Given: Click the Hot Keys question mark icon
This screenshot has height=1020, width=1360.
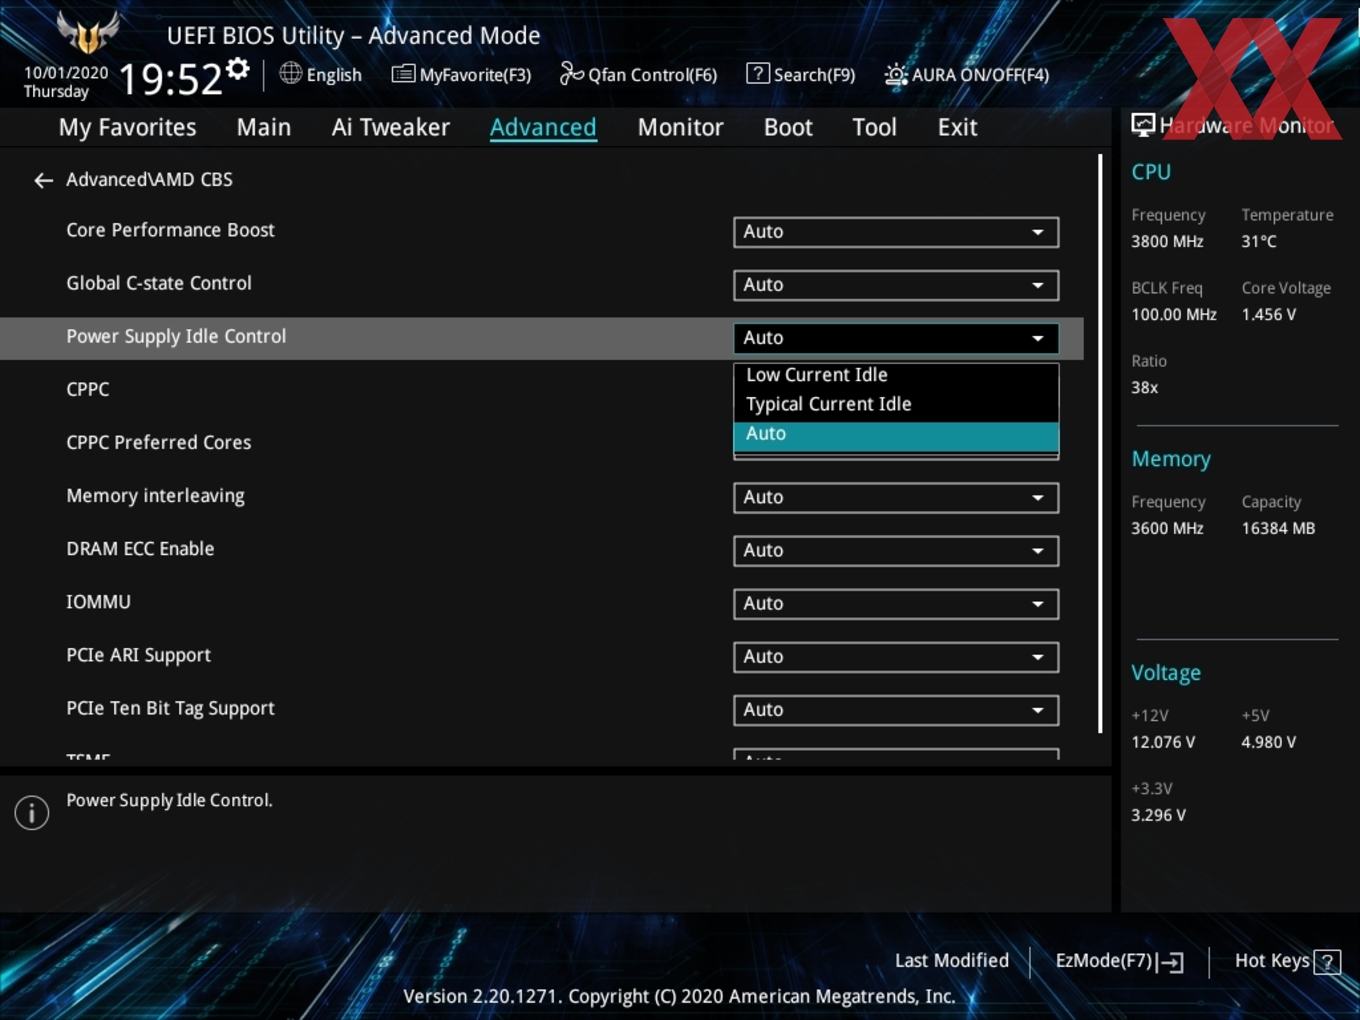Looking at the screenshot, I should 1327,962.
